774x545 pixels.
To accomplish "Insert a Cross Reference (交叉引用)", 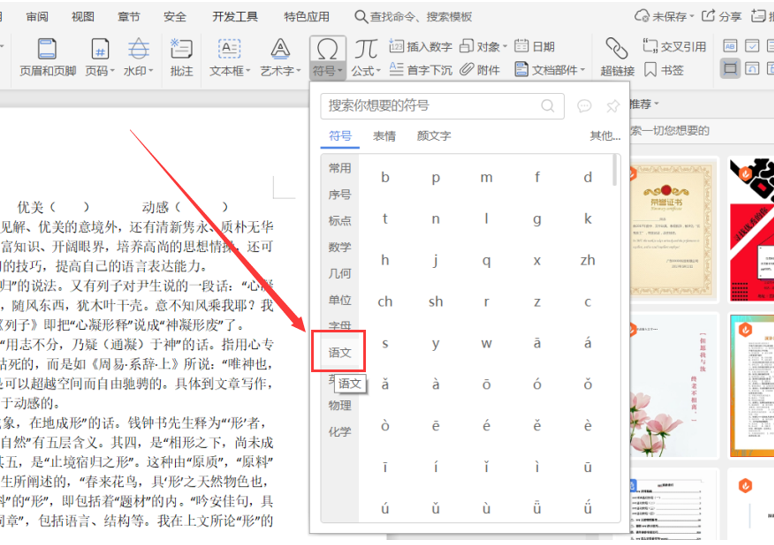I will coord(674,46).
